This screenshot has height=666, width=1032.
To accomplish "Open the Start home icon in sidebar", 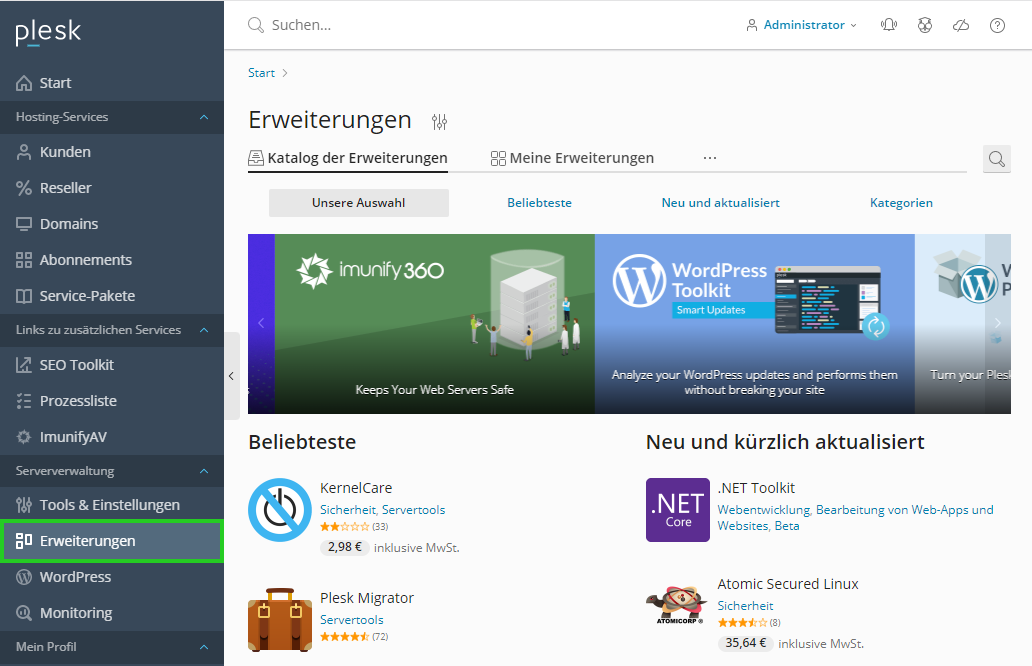I will point(24,83).
